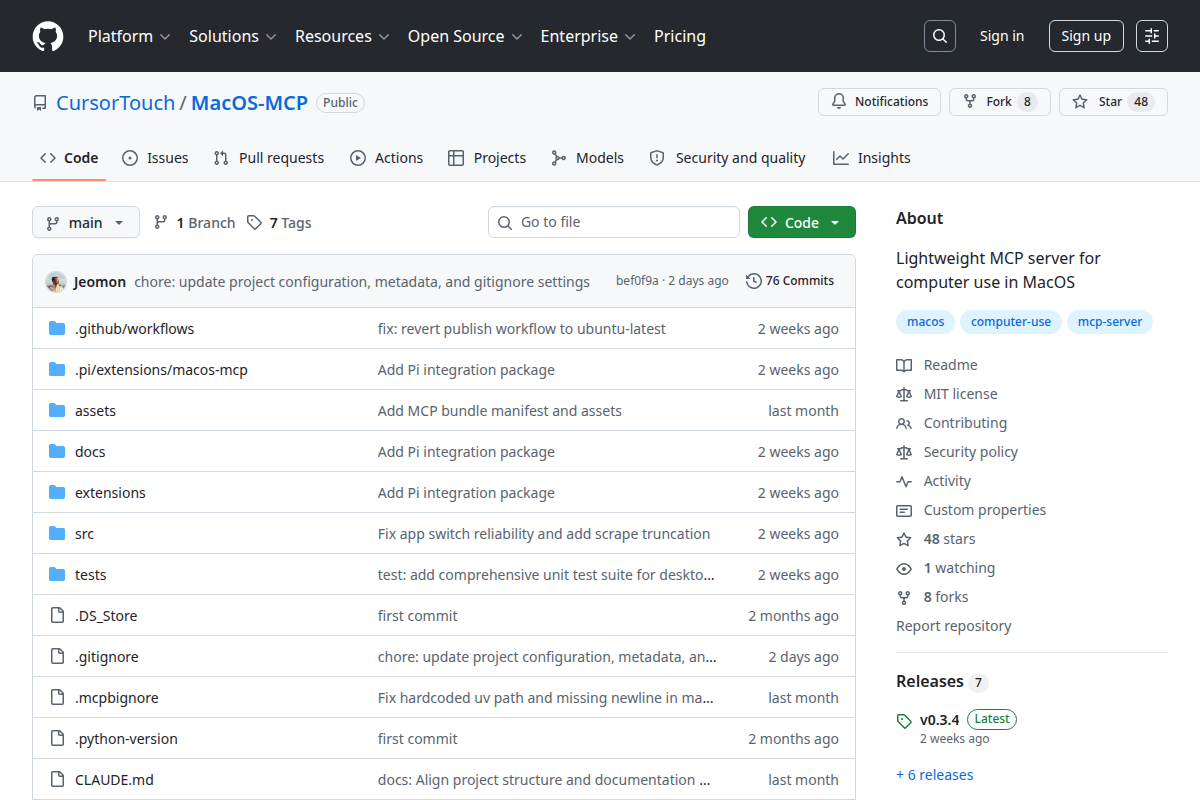
Task: Open the CursorTouch owner link
Action: pyautogui.click(x=115, y=103)
